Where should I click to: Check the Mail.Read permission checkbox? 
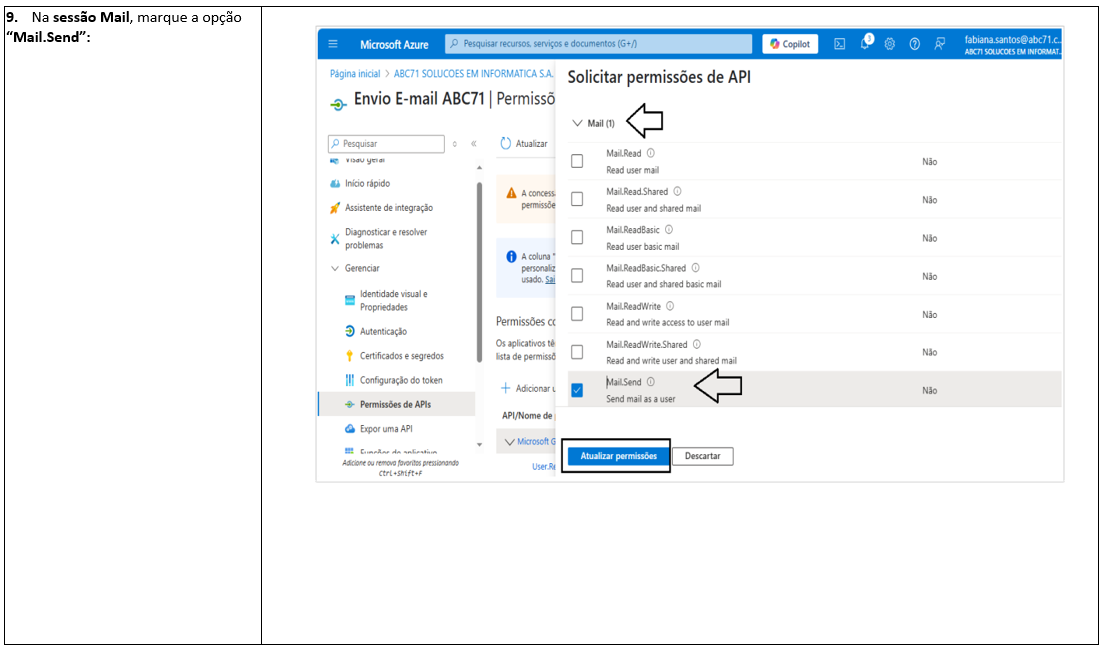tap(577, 161)
